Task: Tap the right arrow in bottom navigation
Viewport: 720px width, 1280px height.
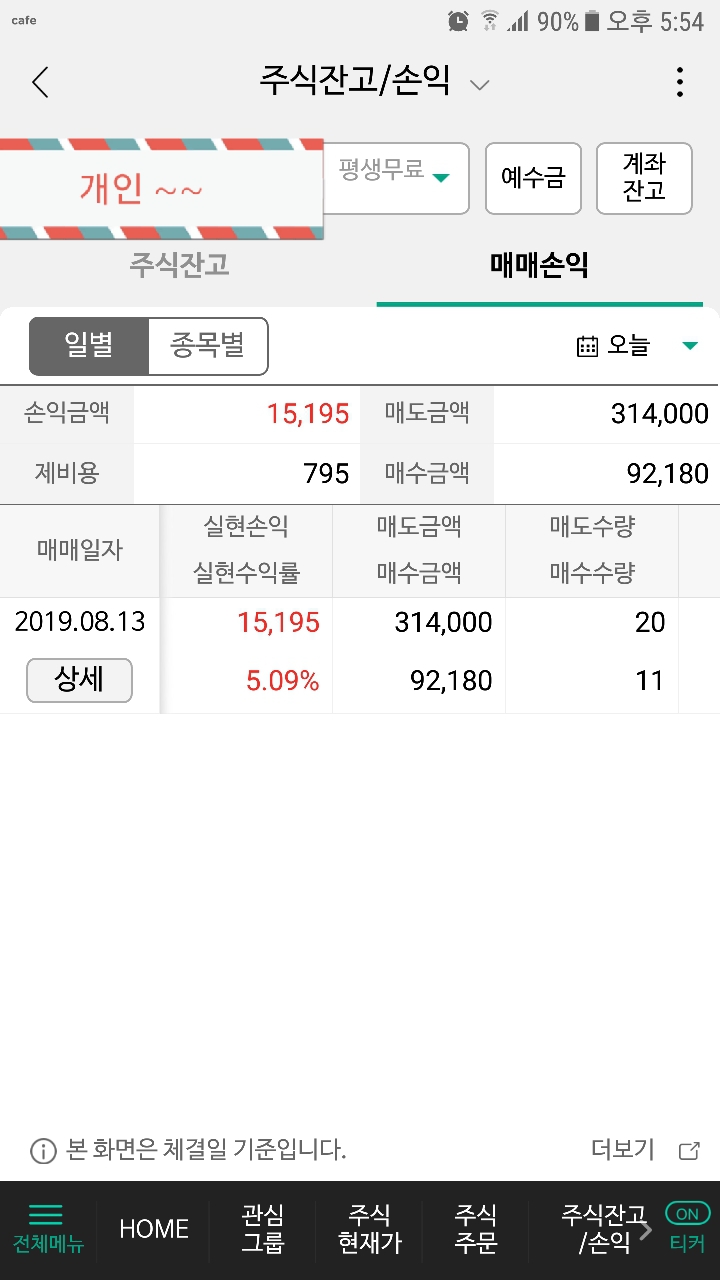Action: click(x=646, y=1229)
